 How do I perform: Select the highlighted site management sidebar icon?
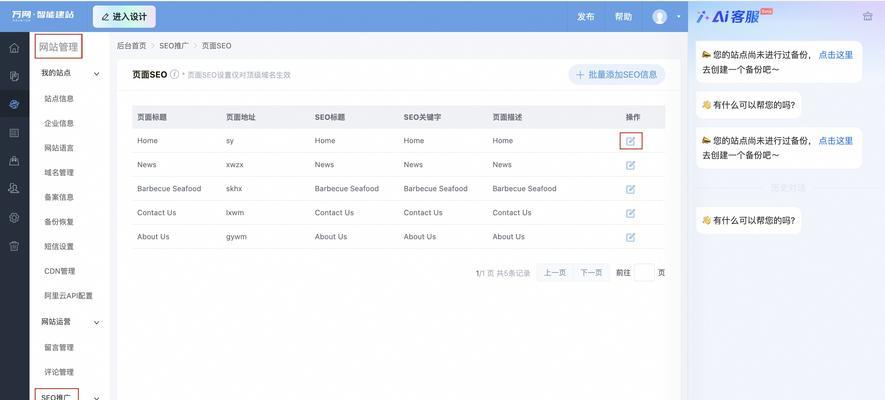pos(14,104)
